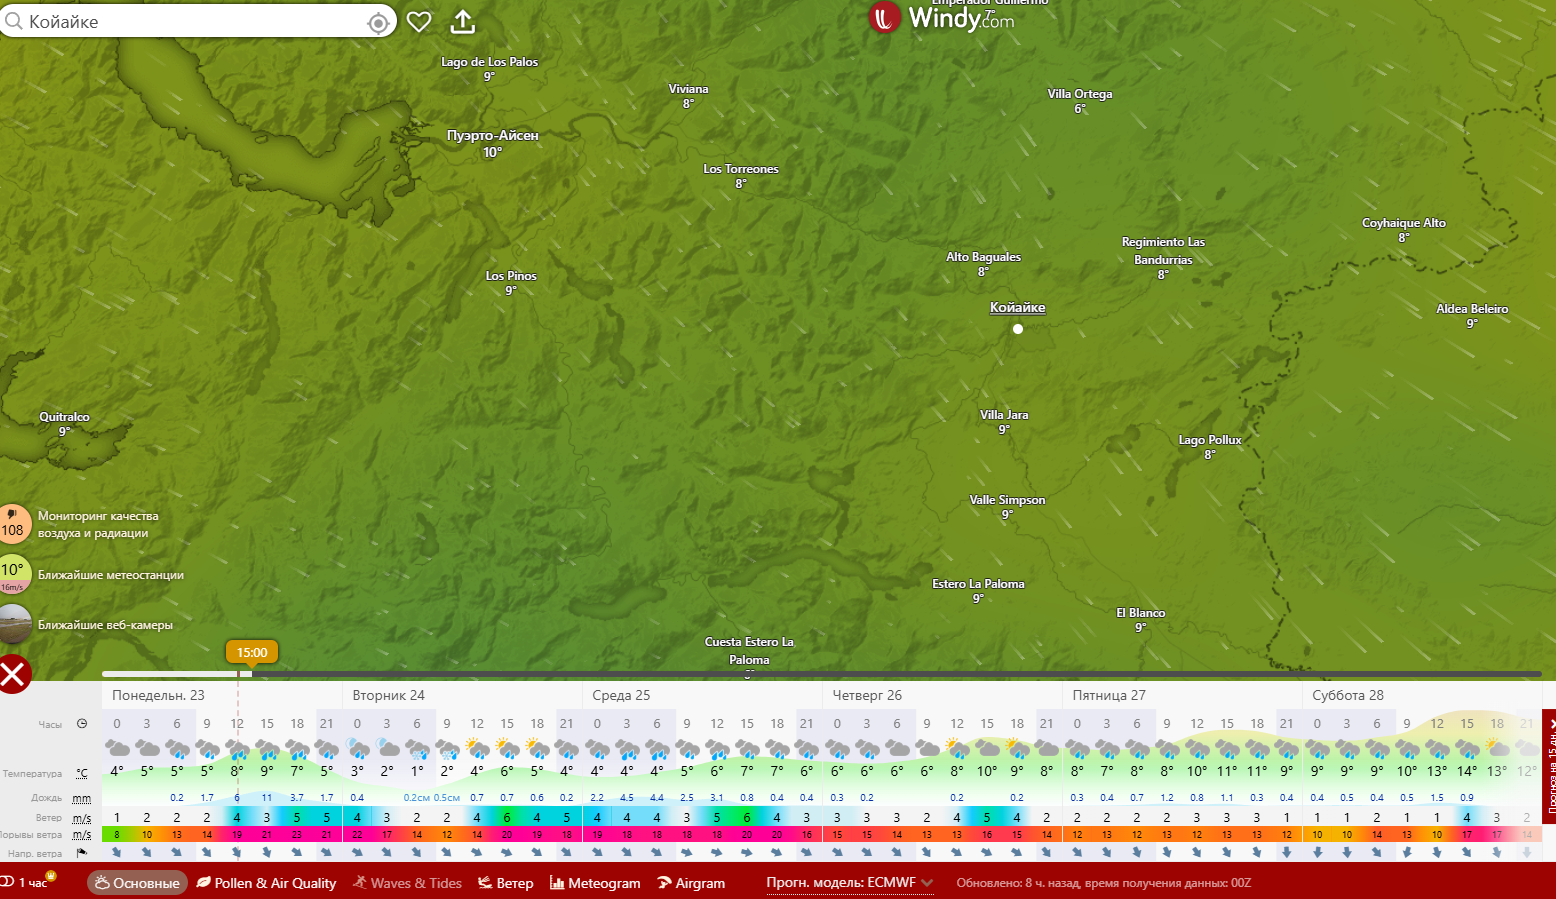This screenshot has width=1556, height=899.
Task: Click Coyhaique Alto map label
Action: point(1404,223)
